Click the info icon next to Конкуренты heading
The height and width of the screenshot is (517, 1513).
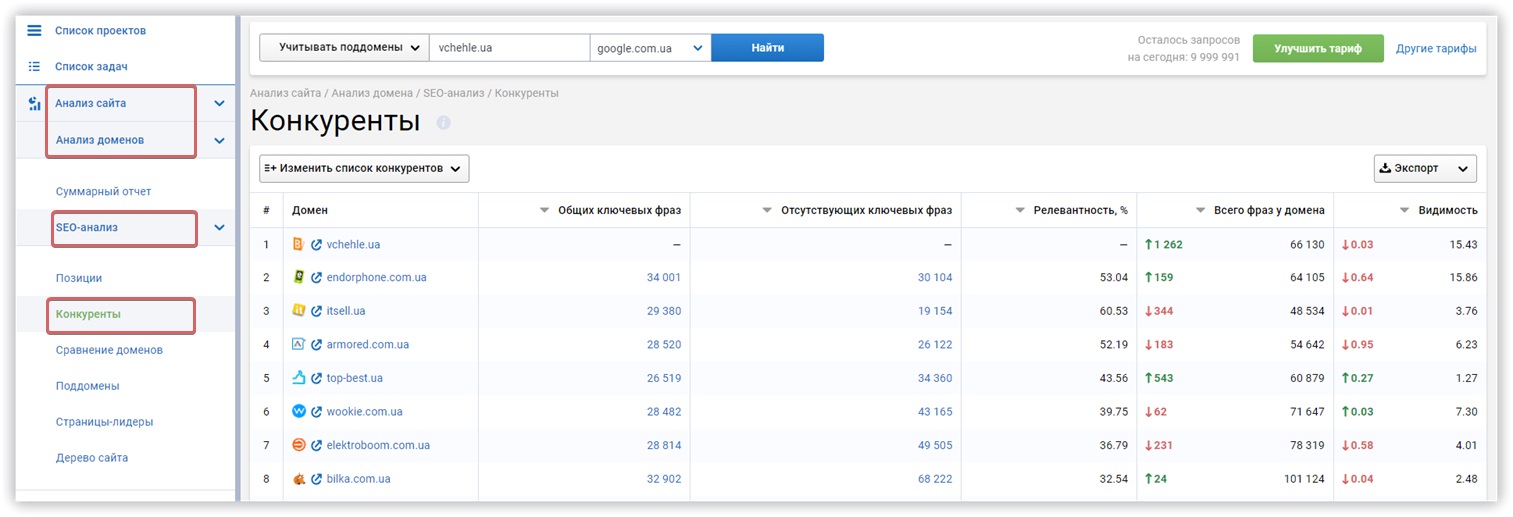click(x=444, y=122)
